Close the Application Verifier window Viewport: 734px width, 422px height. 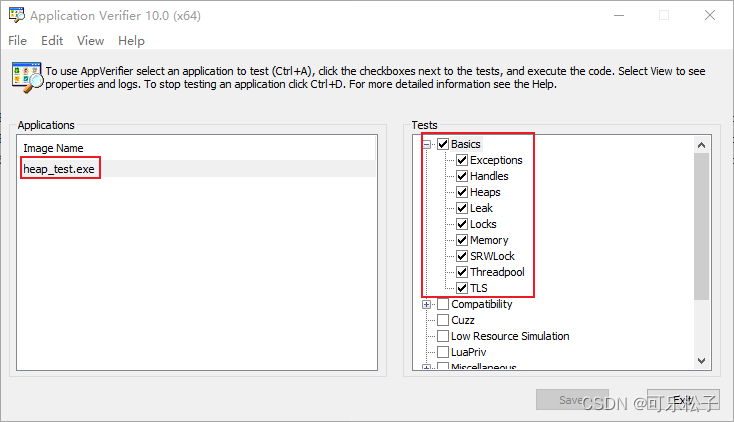point(710,15)
